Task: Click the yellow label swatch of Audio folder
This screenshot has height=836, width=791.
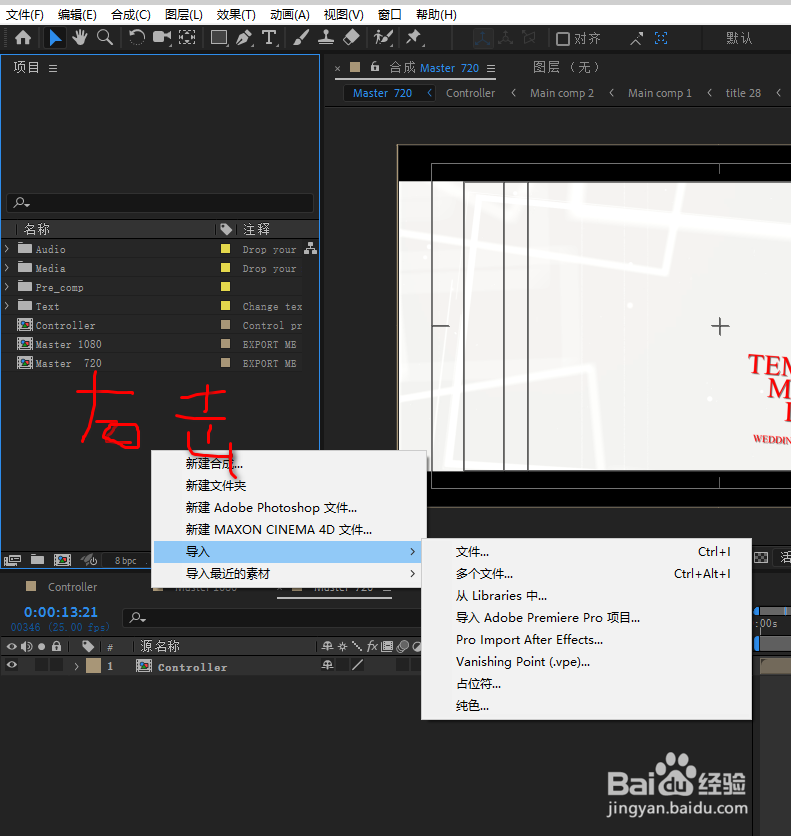Action: pos(225,248)
